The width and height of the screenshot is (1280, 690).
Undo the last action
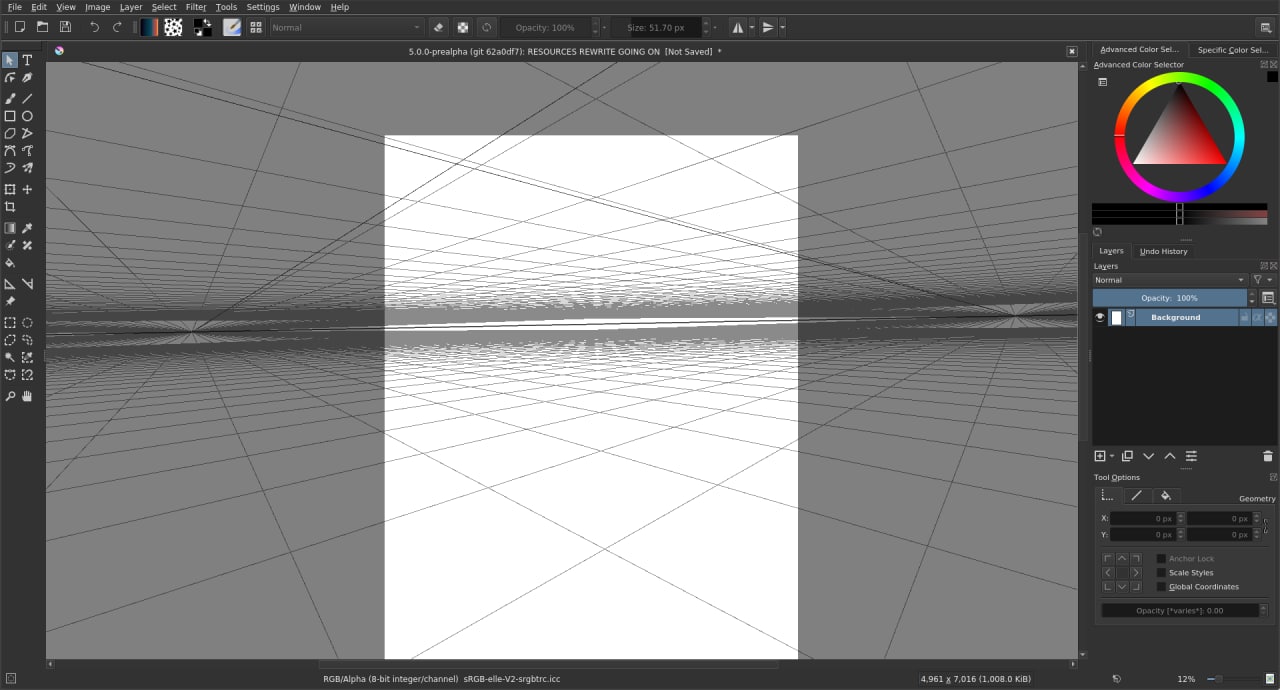click(94, 27)
